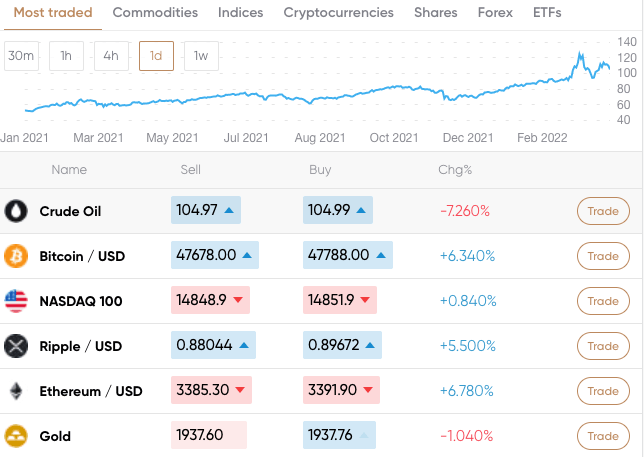The image size is (644, 457).
Task: Click Trade button for Bitcoin / USD
Action: tap(603, 256)
